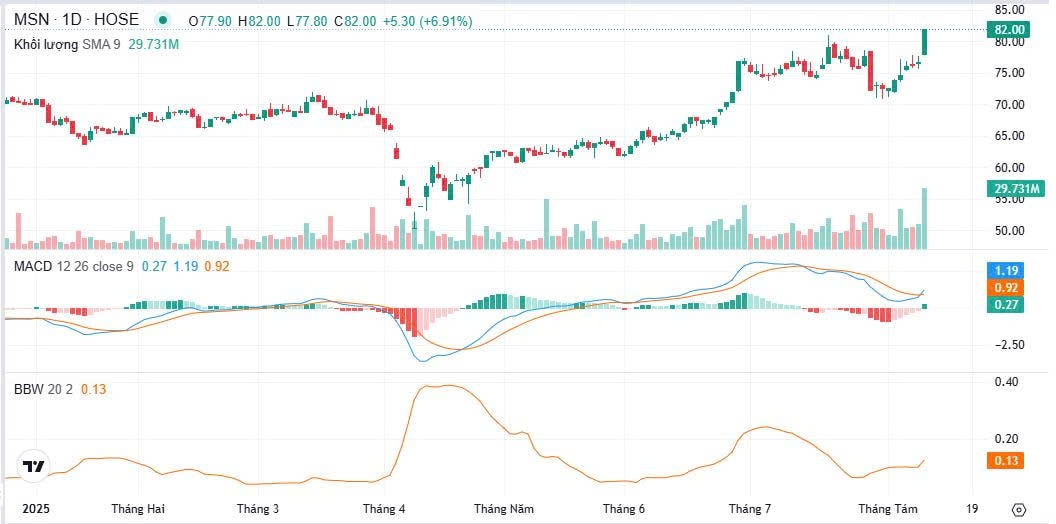Click the O77.90 open value in header

click(x=210, y=22)
